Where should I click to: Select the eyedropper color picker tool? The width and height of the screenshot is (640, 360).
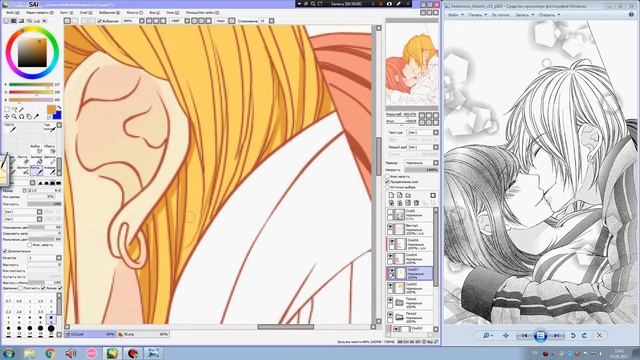point(36,117)
